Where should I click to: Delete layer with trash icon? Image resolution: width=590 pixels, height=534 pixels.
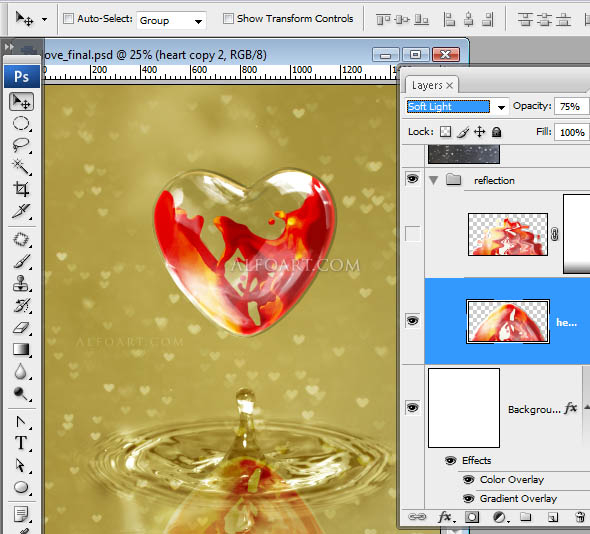[x=580, y=517]
